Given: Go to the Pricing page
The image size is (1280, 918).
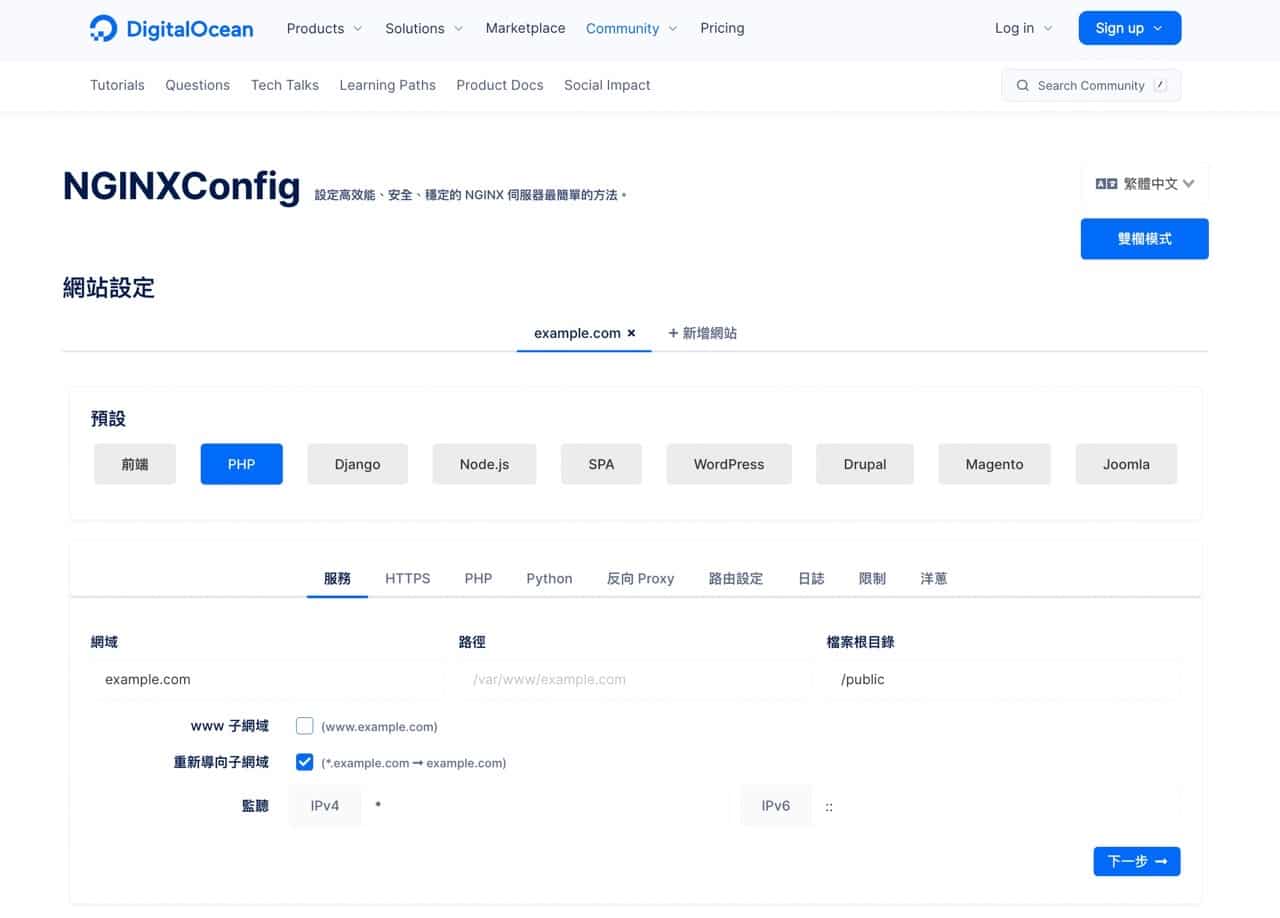Looking at the screenshot, I should [722, 28].
